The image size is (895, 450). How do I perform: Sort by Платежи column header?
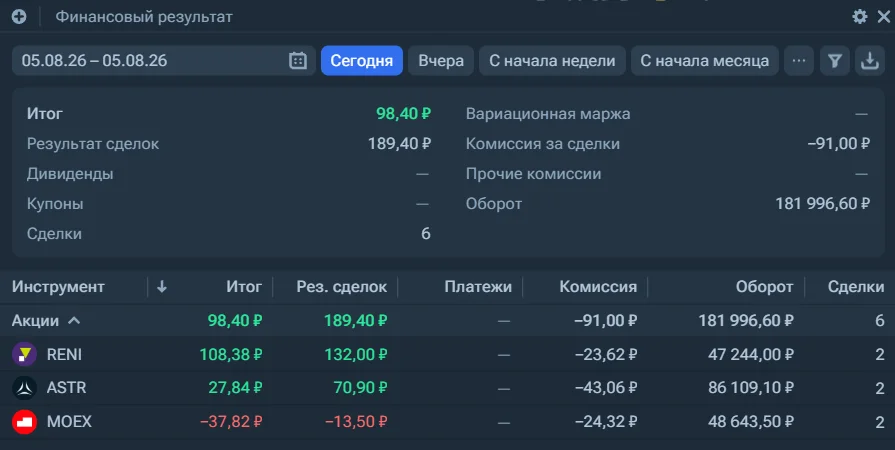(478, 287)
